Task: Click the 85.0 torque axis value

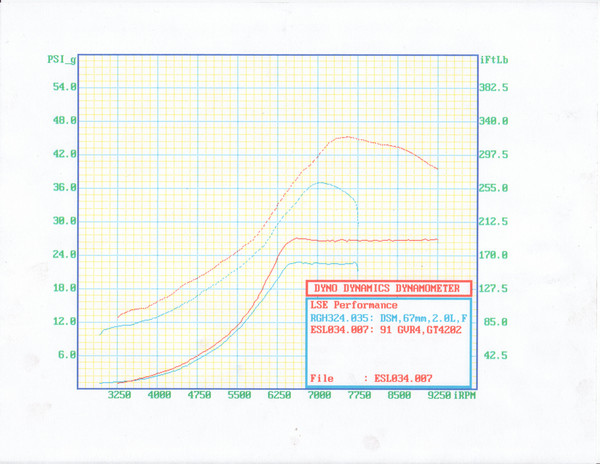Action: (x=496, y=322)
